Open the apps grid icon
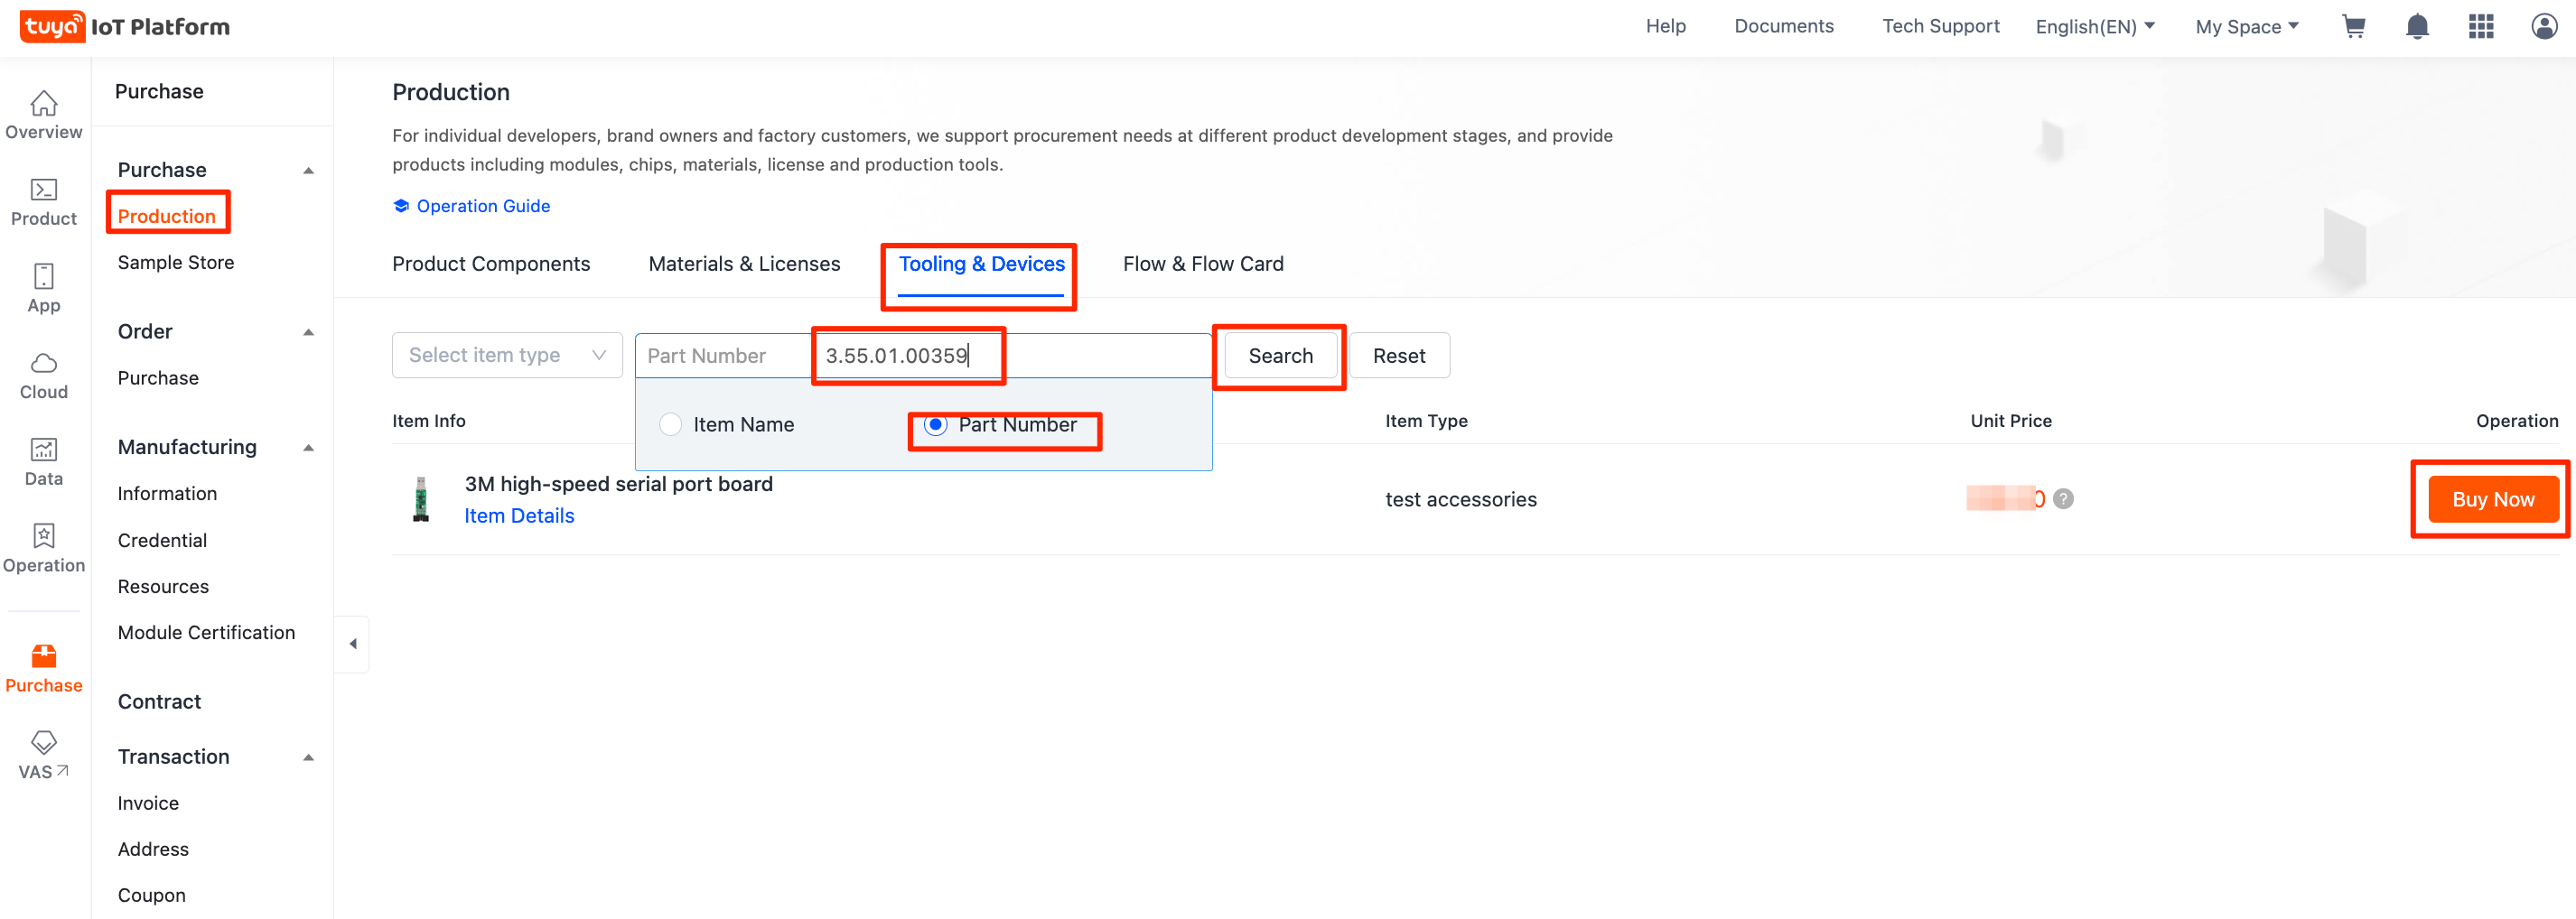Screen dimensions: 2576x919 pyautogui.click(x=2480, y=27)
